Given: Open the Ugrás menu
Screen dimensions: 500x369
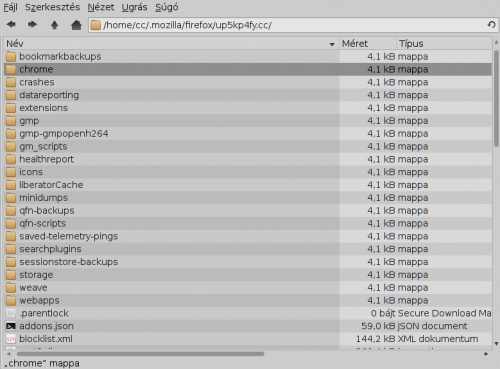Looking at the screenshot, I should click(134, 7).
